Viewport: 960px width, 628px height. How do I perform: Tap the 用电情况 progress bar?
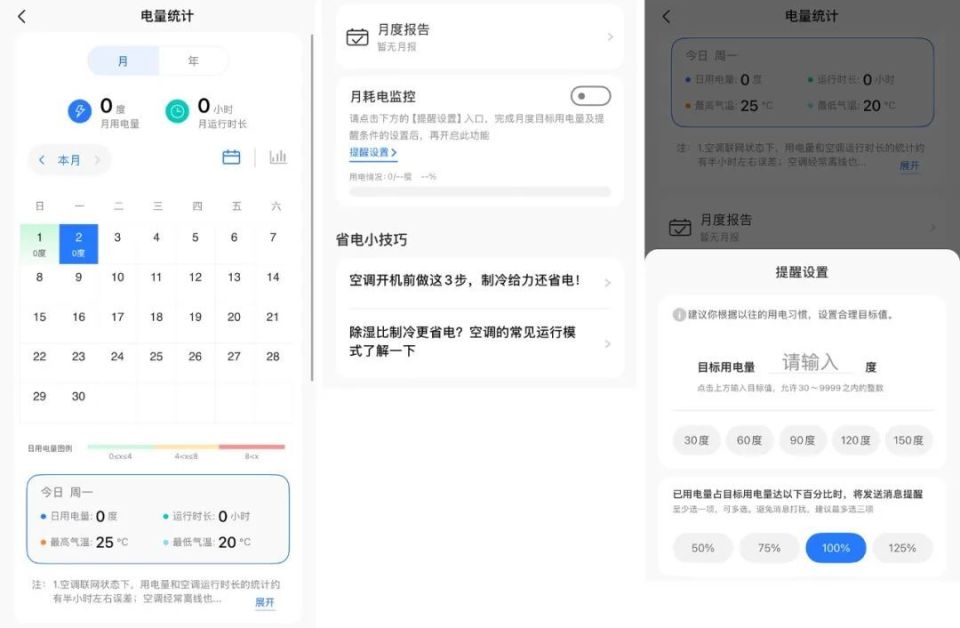(x=479, y=192)
